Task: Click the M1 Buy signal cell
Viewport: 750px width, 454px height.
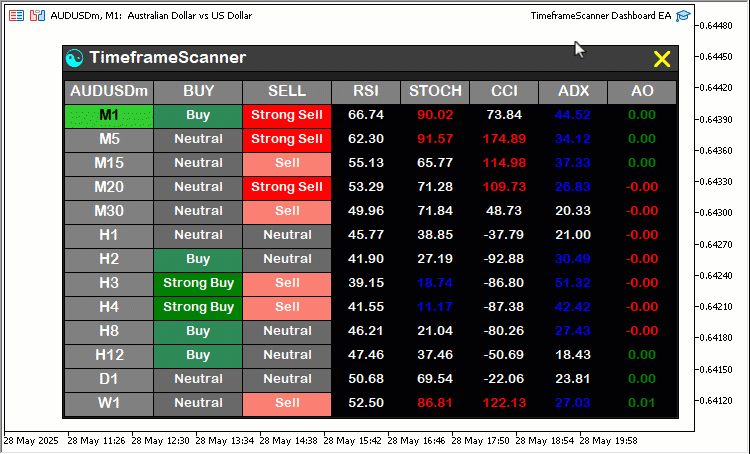Action: click(x=198, y=116)
